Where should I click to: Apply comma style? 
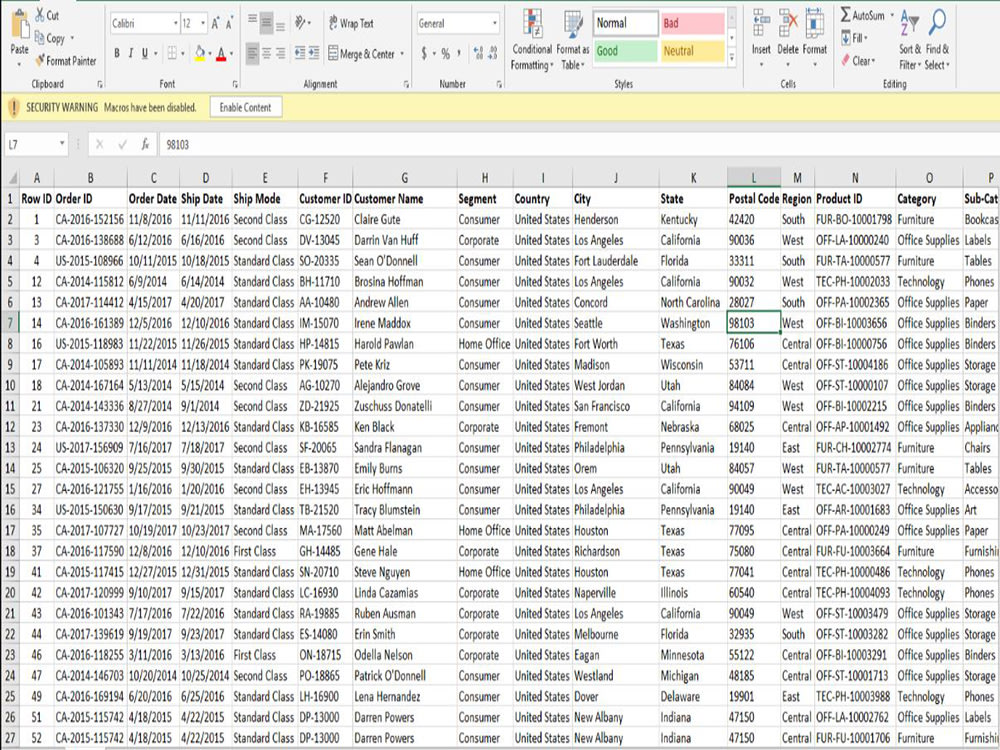[x=460, y=54]
